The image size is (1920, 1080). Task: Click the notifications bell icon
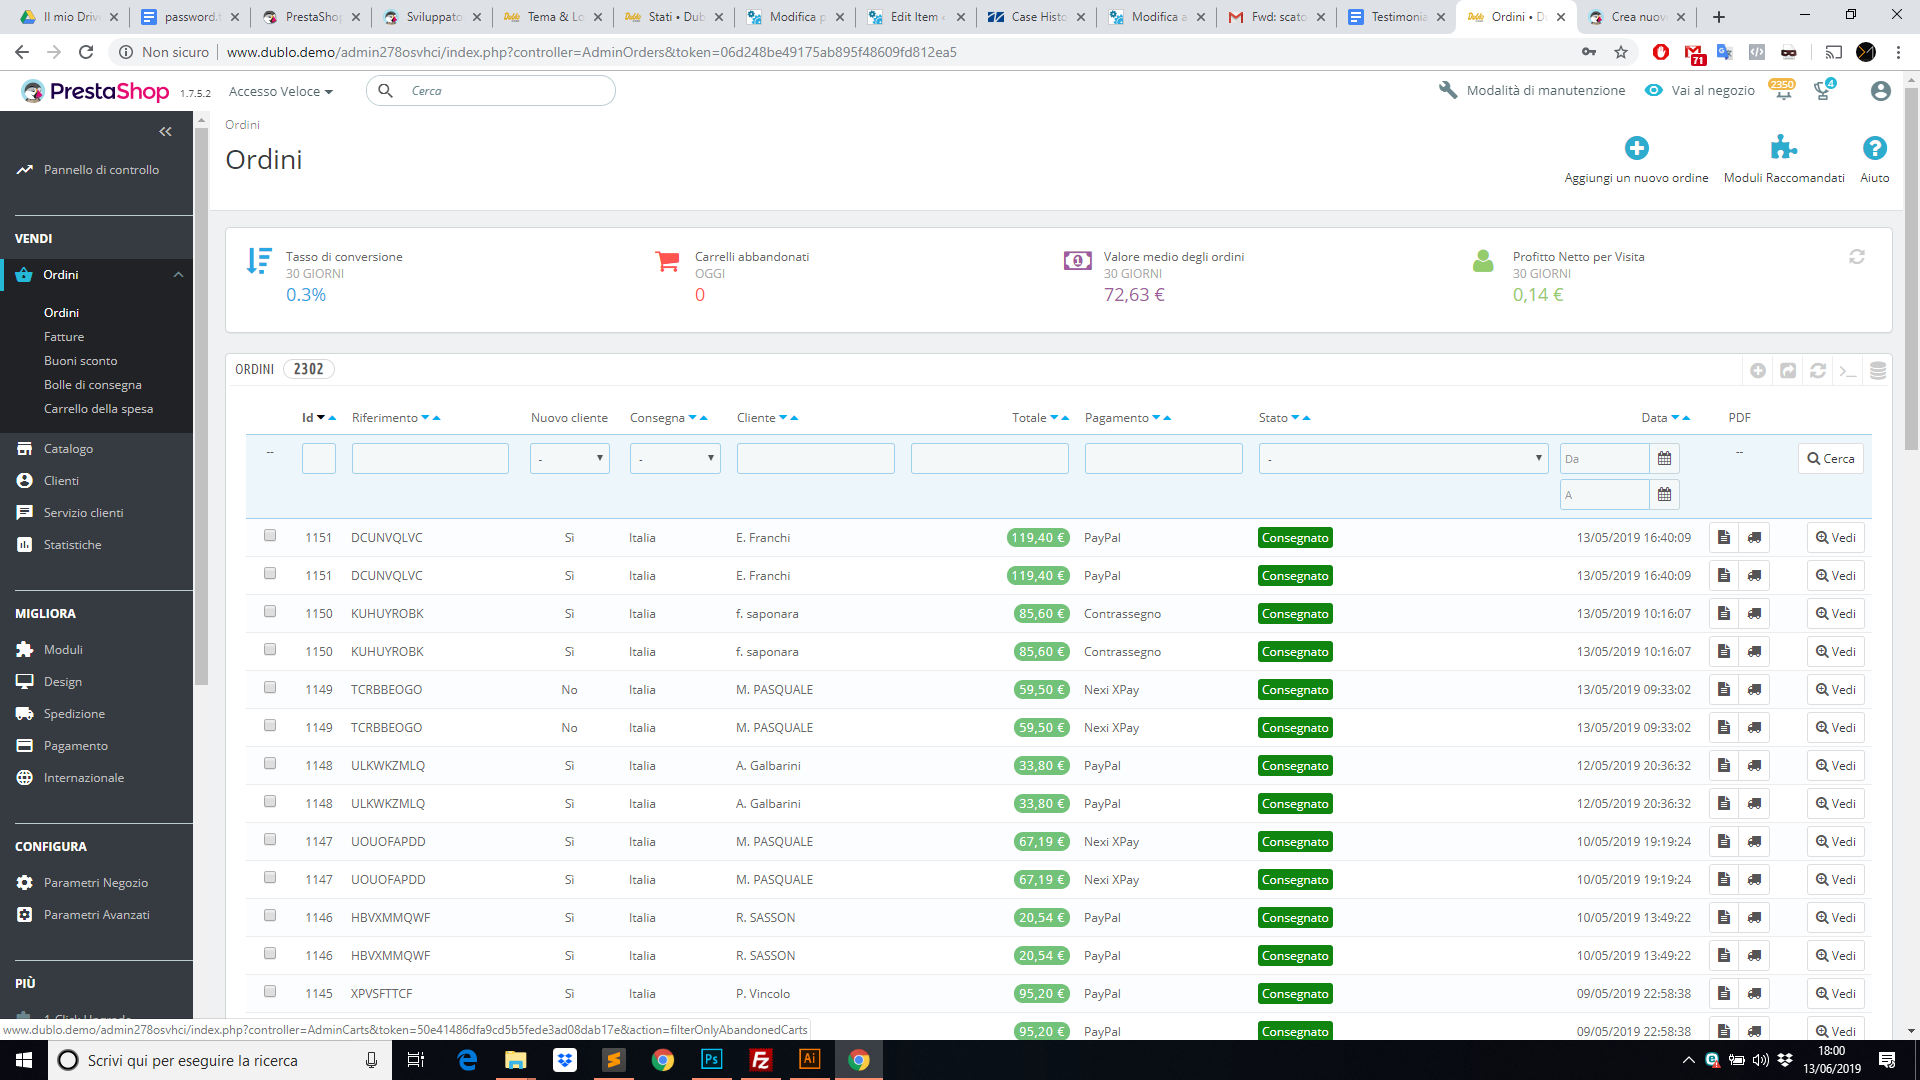tap(1783, 91)
